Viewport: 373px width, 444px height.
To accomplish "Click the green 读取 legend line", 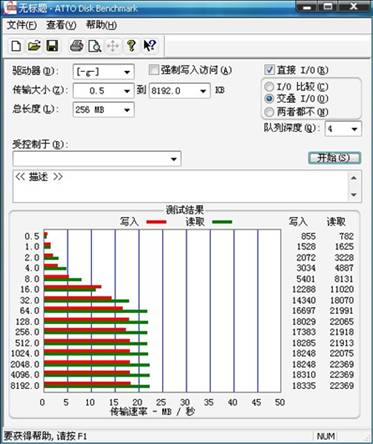I will pos(222,222).
